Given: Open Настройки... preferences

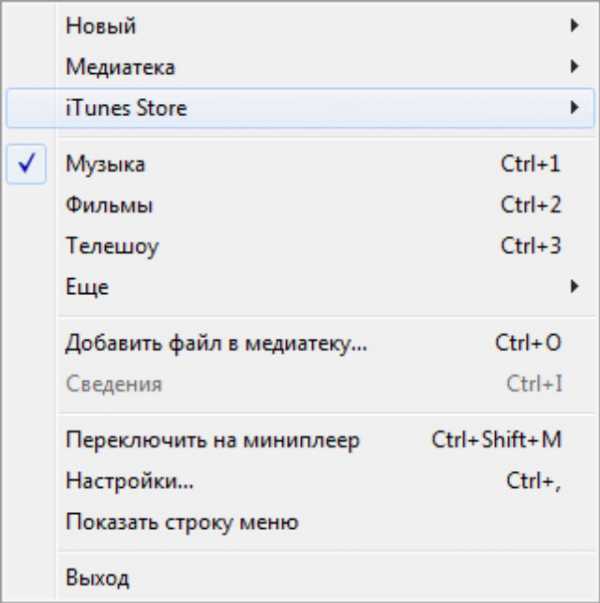Looking at the screenshot, I should (129, 481).
